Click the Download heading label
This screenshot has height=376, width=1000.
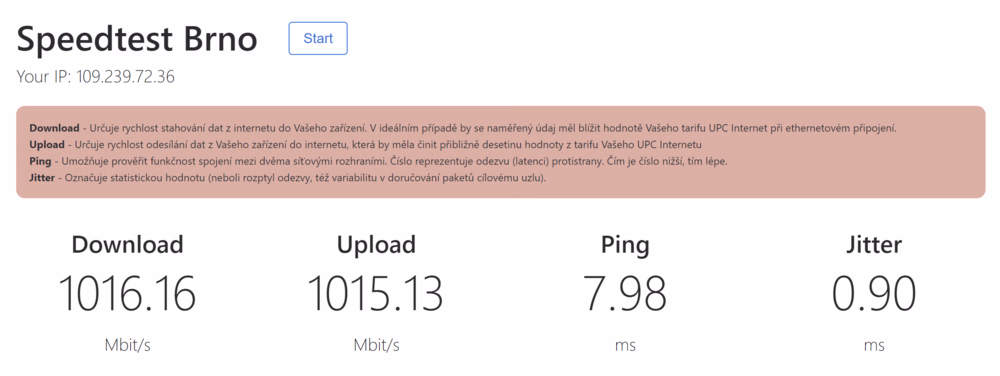pos(128,244)
